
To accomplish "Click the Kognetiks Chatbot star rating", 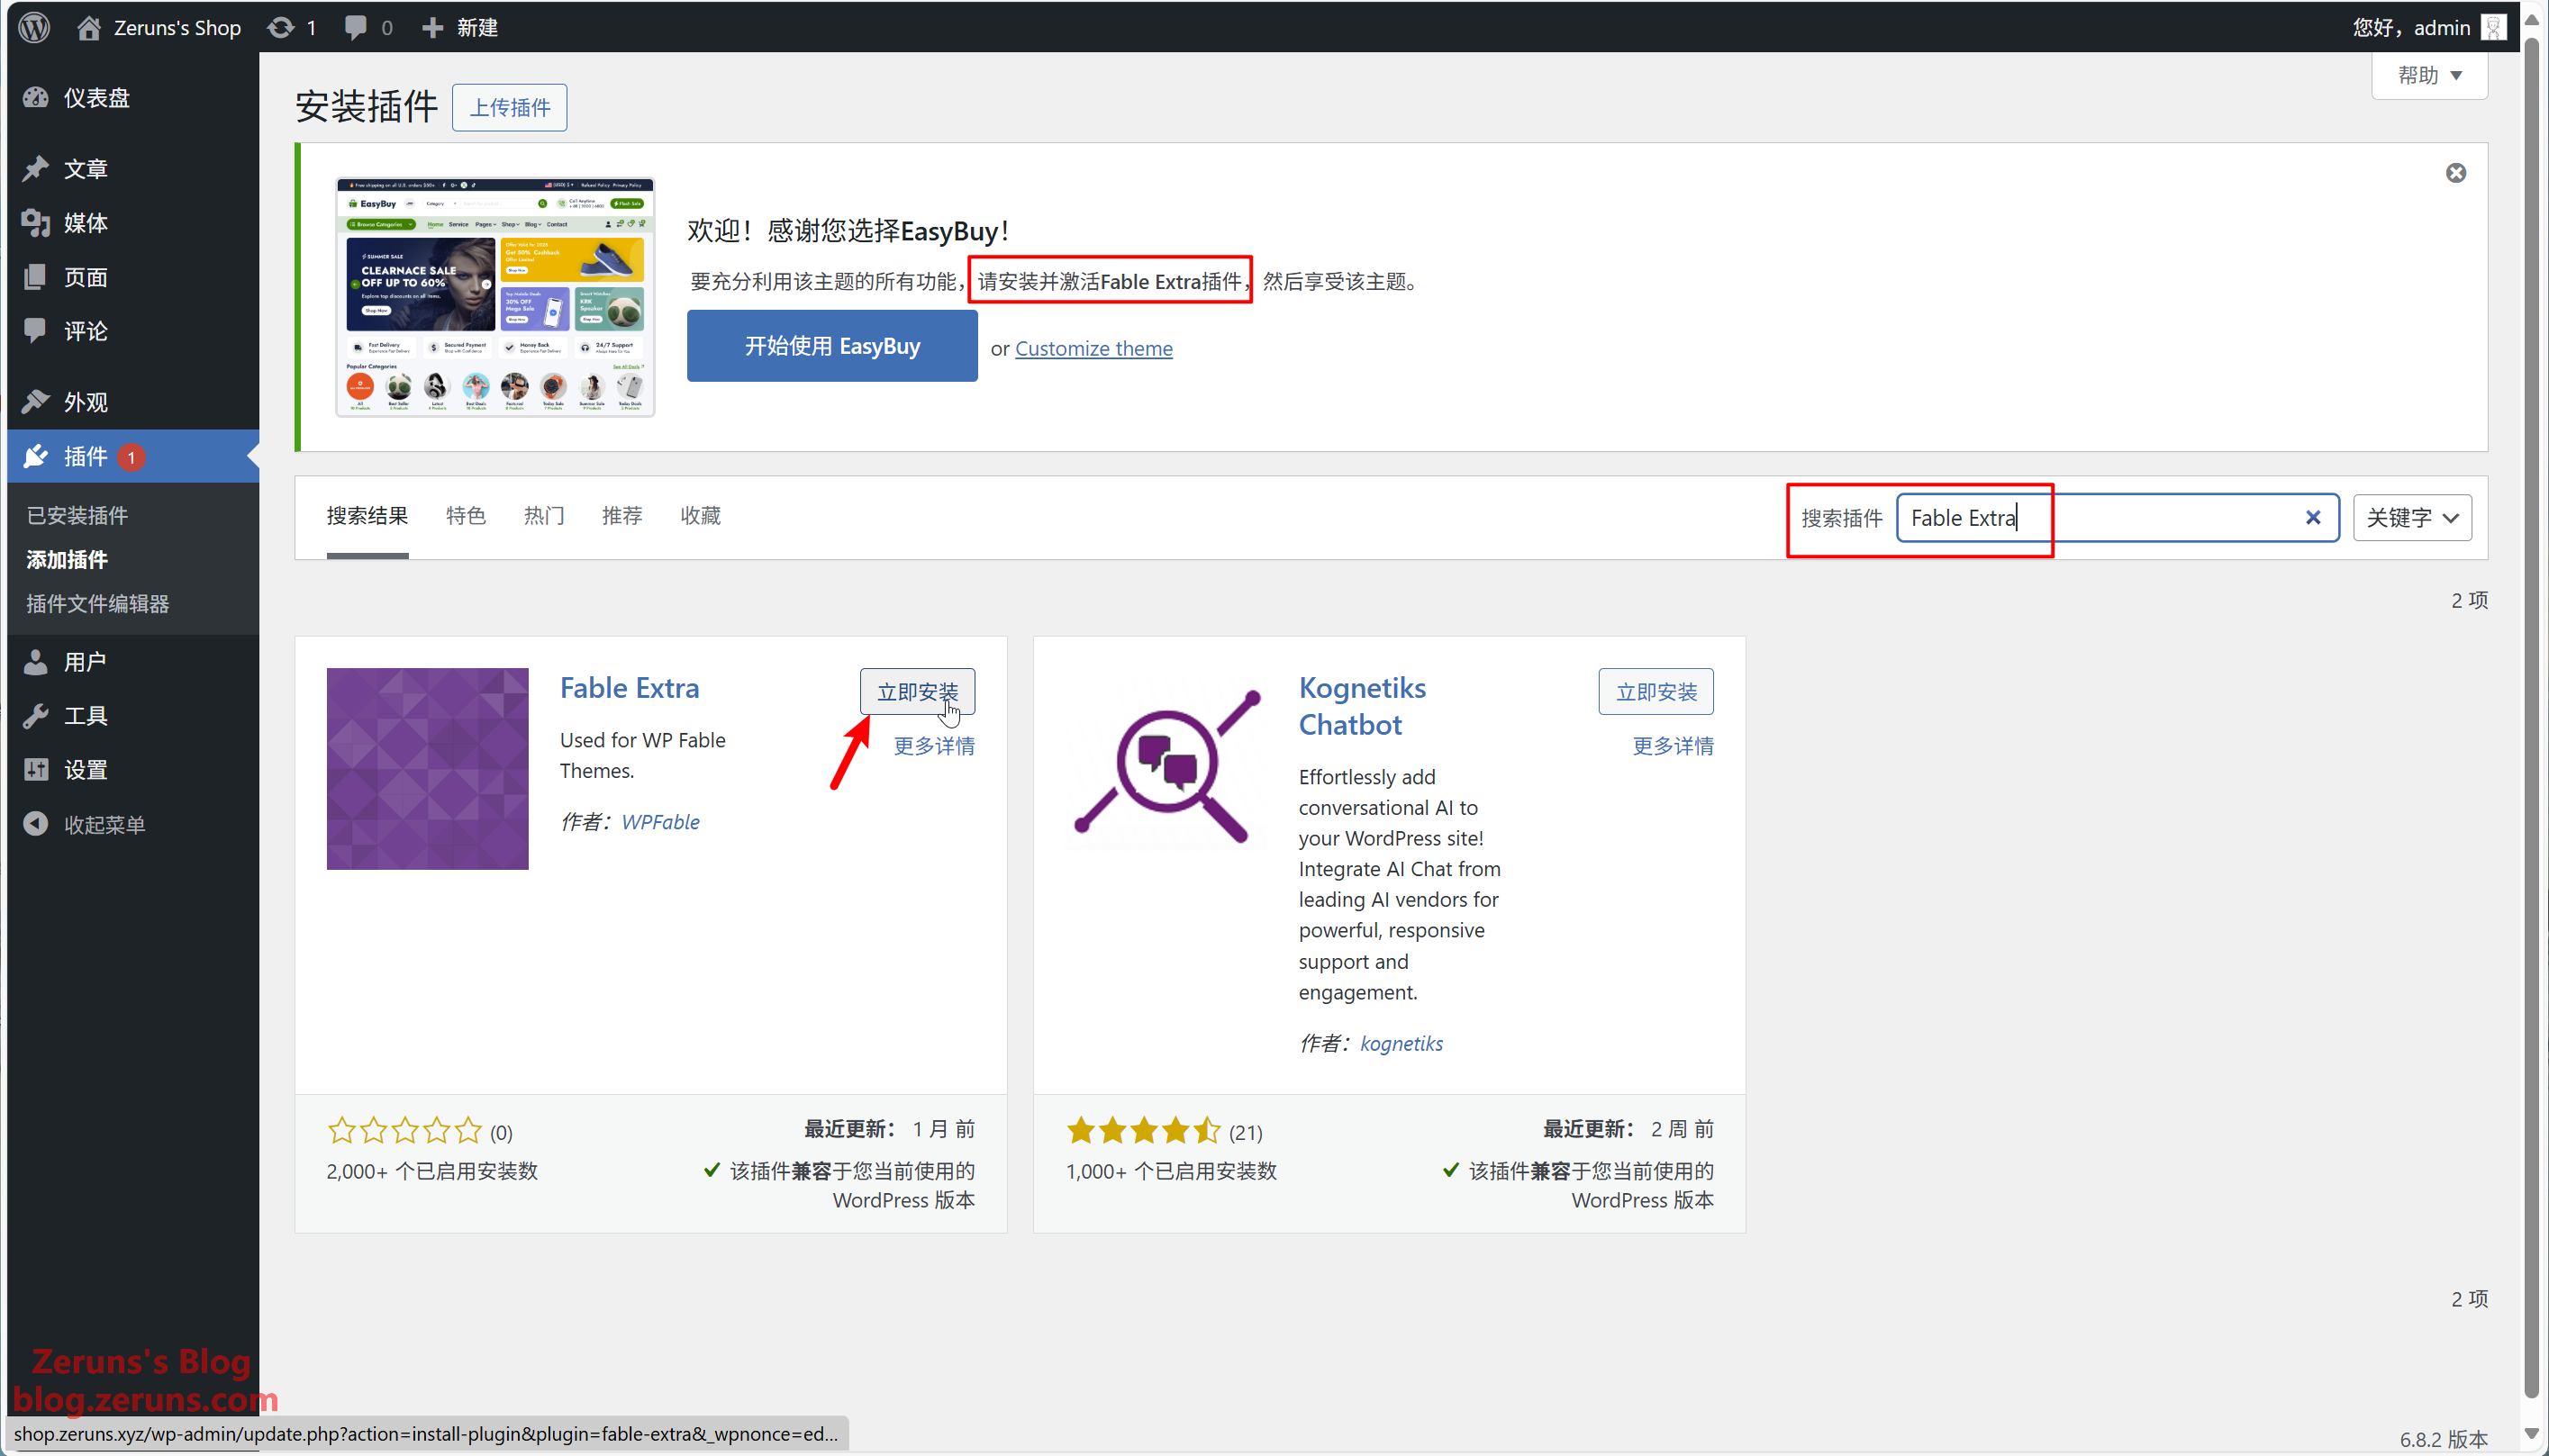I will [x=1144, y=1131].
